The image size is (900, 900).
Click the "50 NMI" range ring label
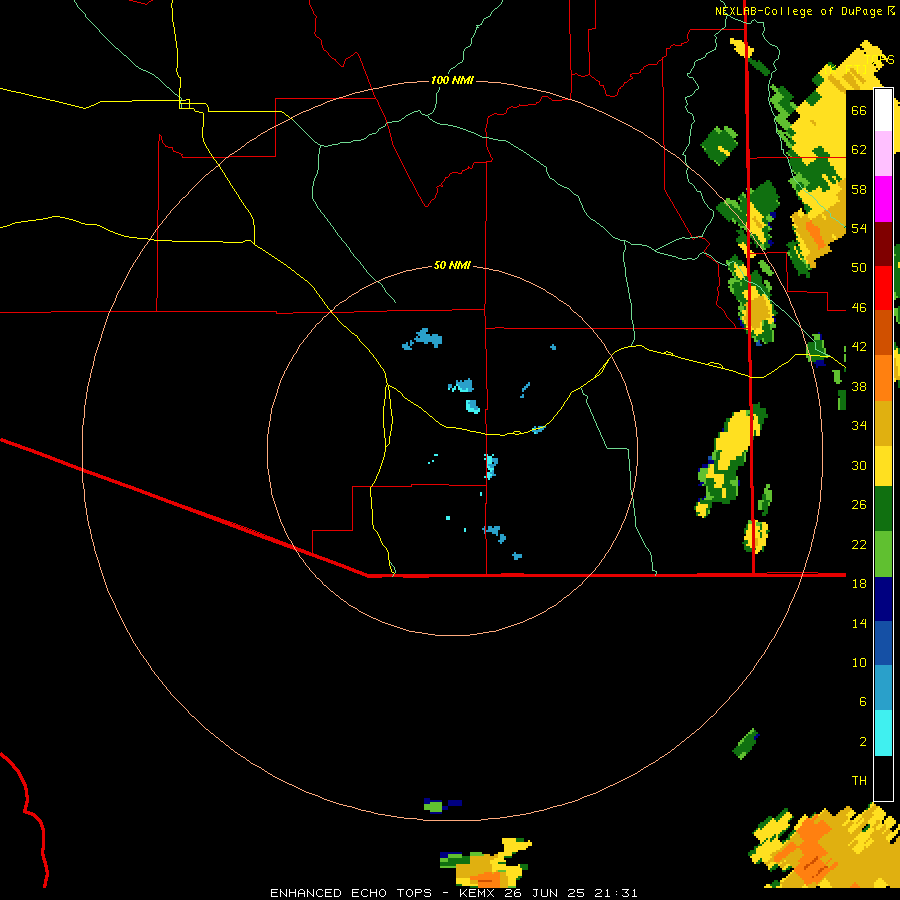(x=452, y=265)
